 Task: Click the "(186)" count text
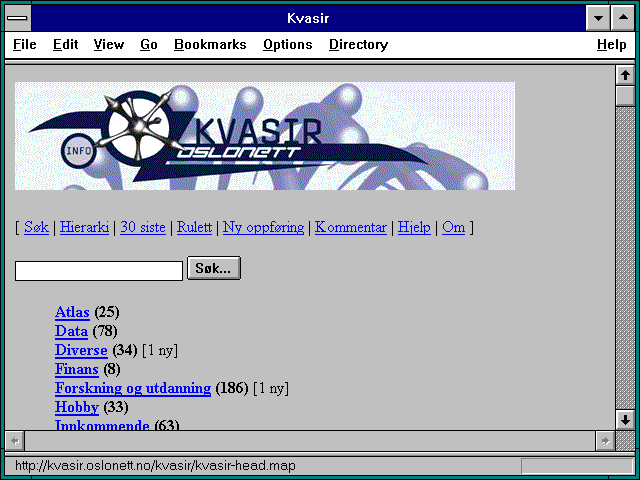(232, 388)
